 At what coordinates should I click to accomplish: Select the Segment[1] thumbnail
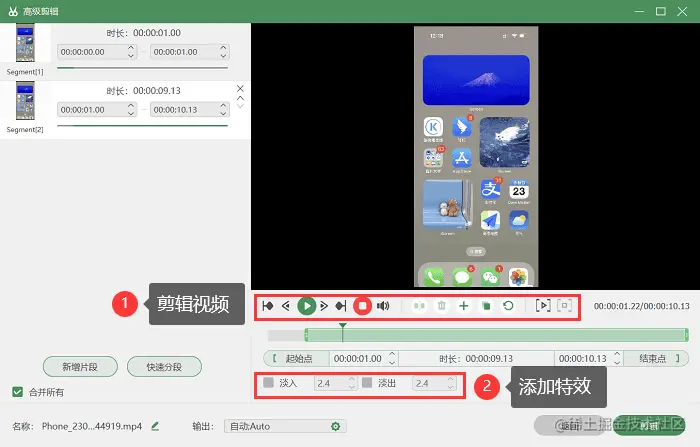pos(25,43)
